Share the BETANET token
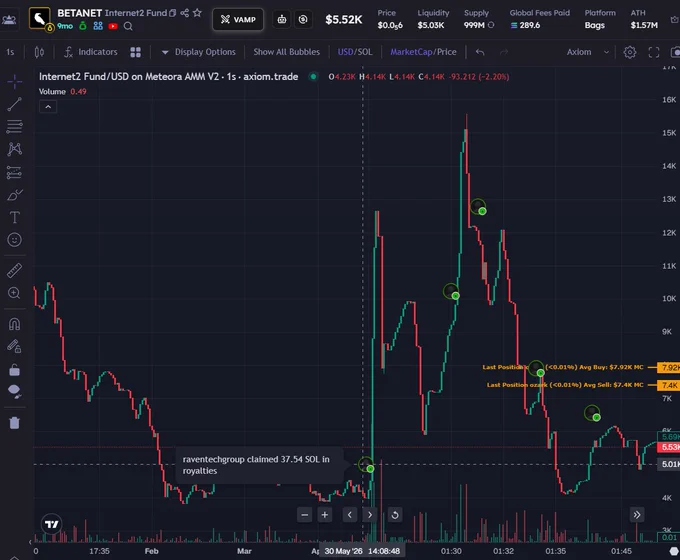This screenshot has height=560, width=680. 185,13
